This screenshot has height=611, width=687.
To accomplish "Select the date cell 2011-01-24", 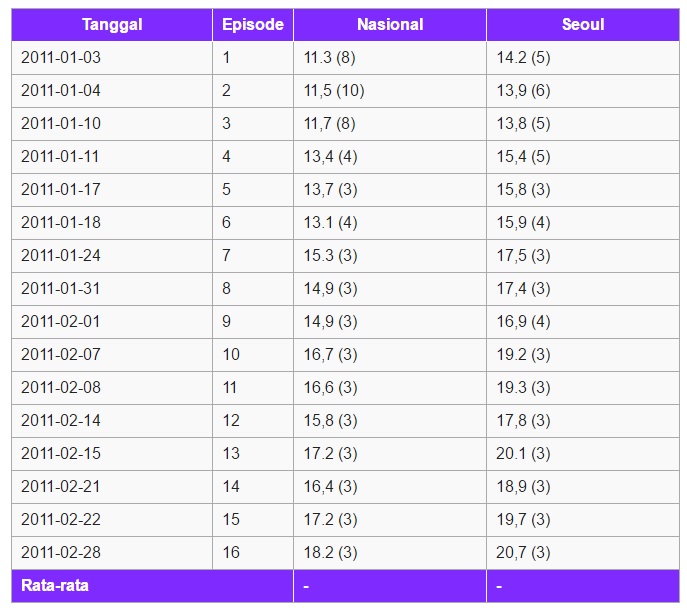I will [x=112, y=256].
